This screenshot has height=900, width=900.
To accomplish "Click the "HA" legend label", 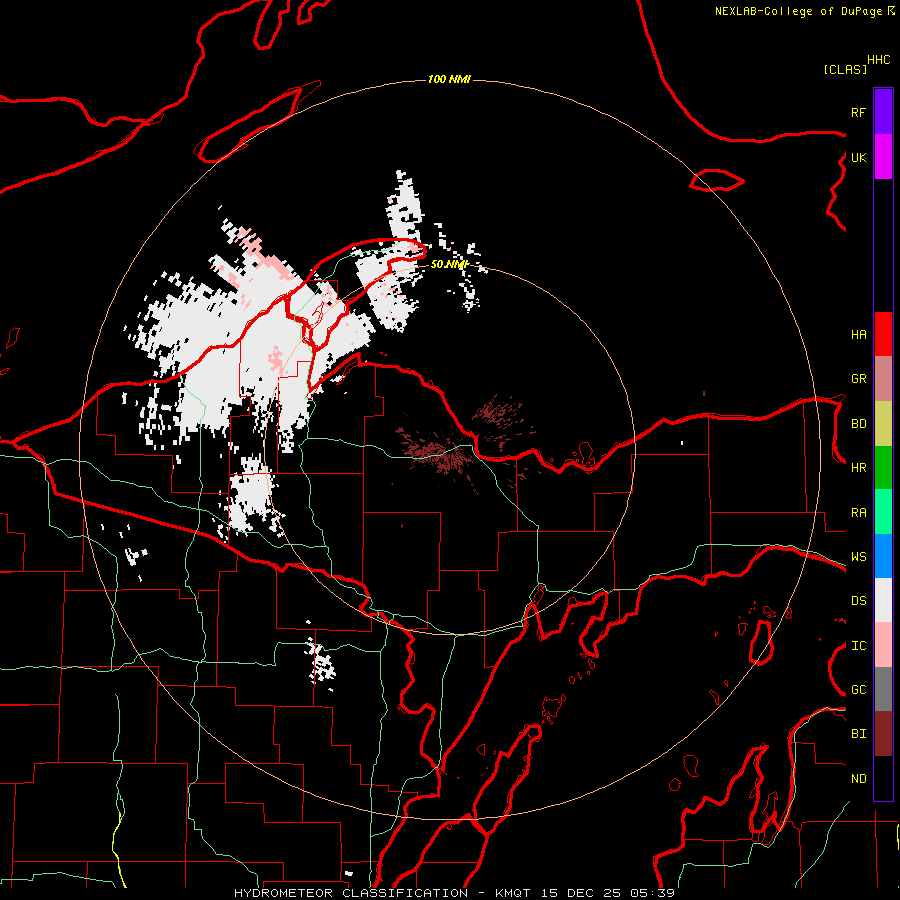I will [x=858, y=334].
